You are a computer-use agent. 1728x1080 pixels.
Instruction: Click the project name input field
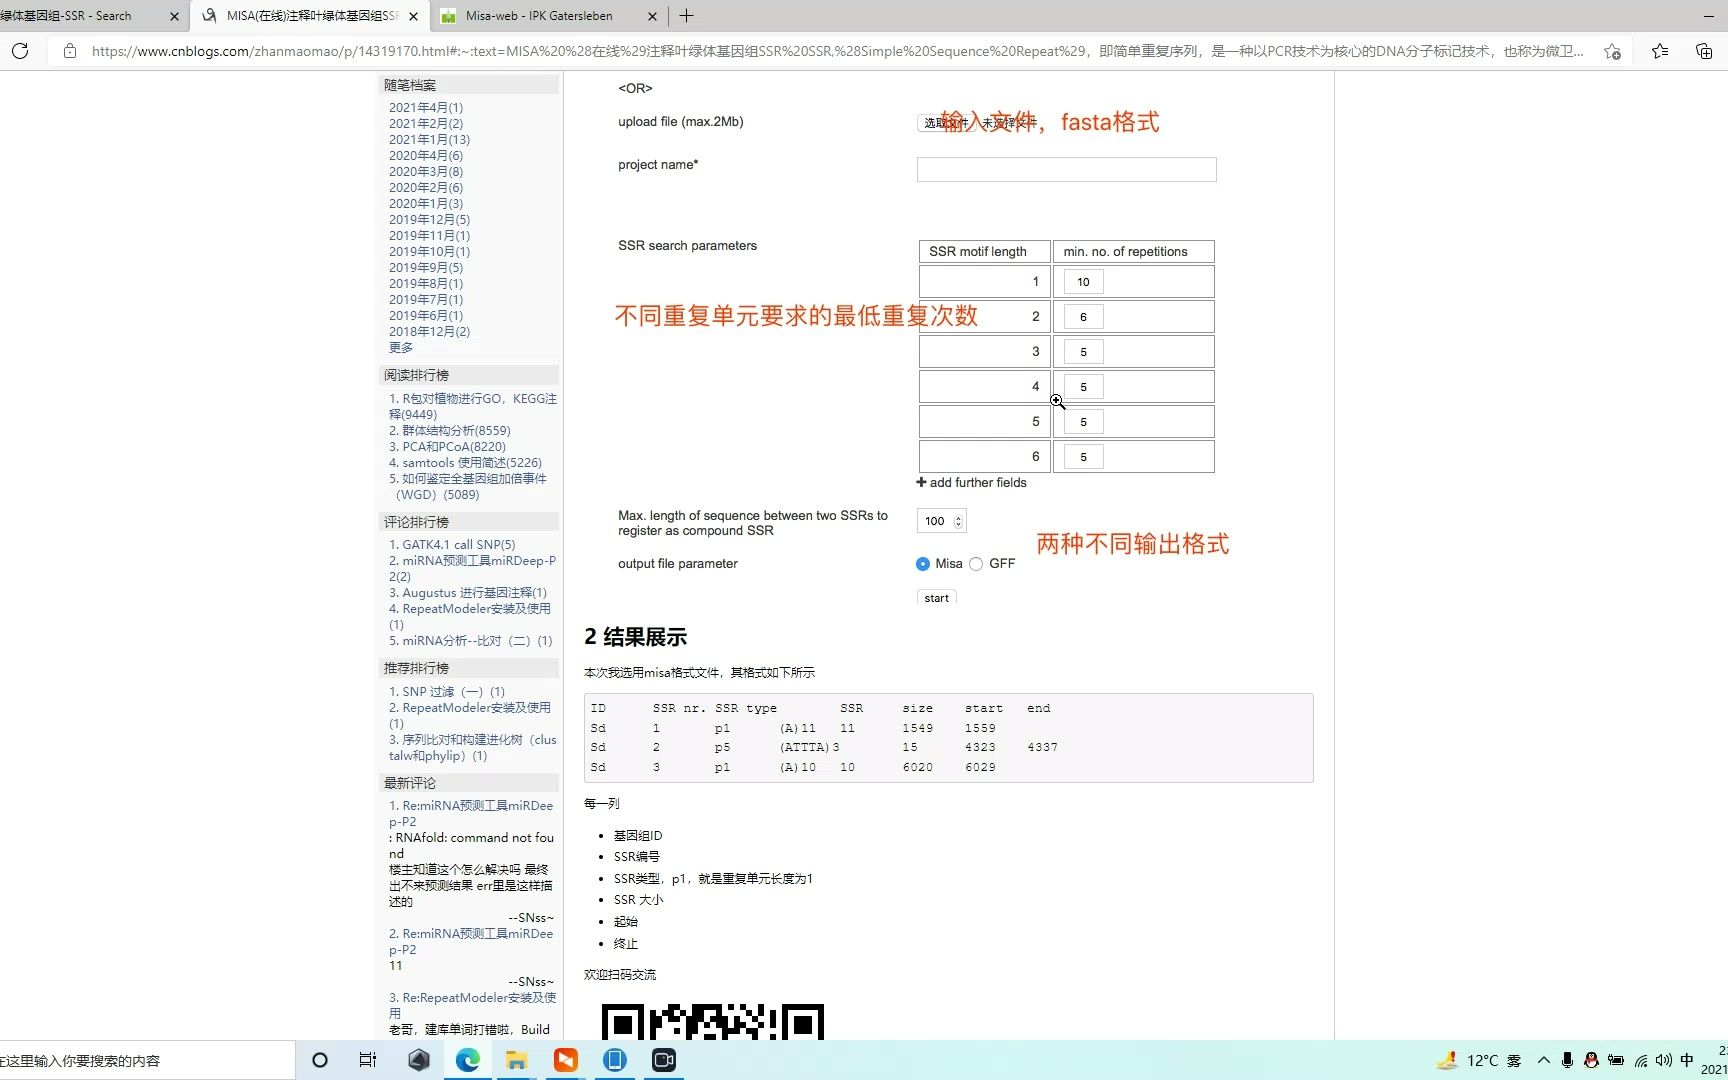(x=1065, y=169)
